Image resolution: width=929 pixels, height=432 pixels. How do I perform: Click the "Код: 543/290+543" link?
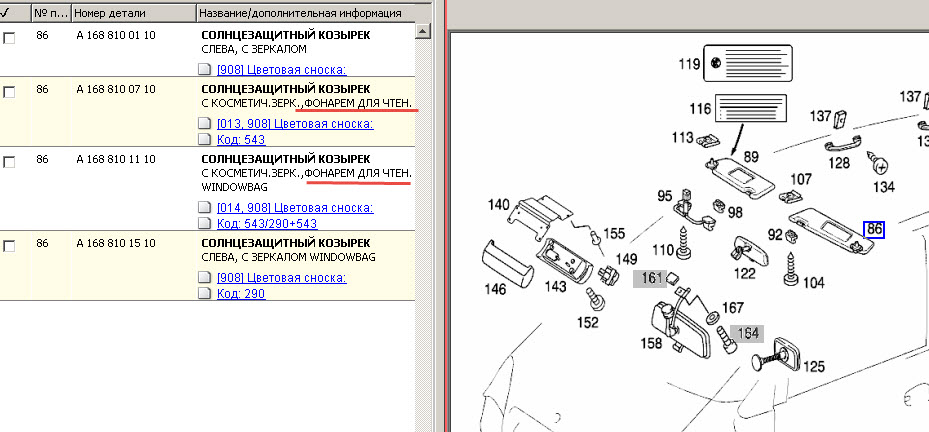point(267,223)
